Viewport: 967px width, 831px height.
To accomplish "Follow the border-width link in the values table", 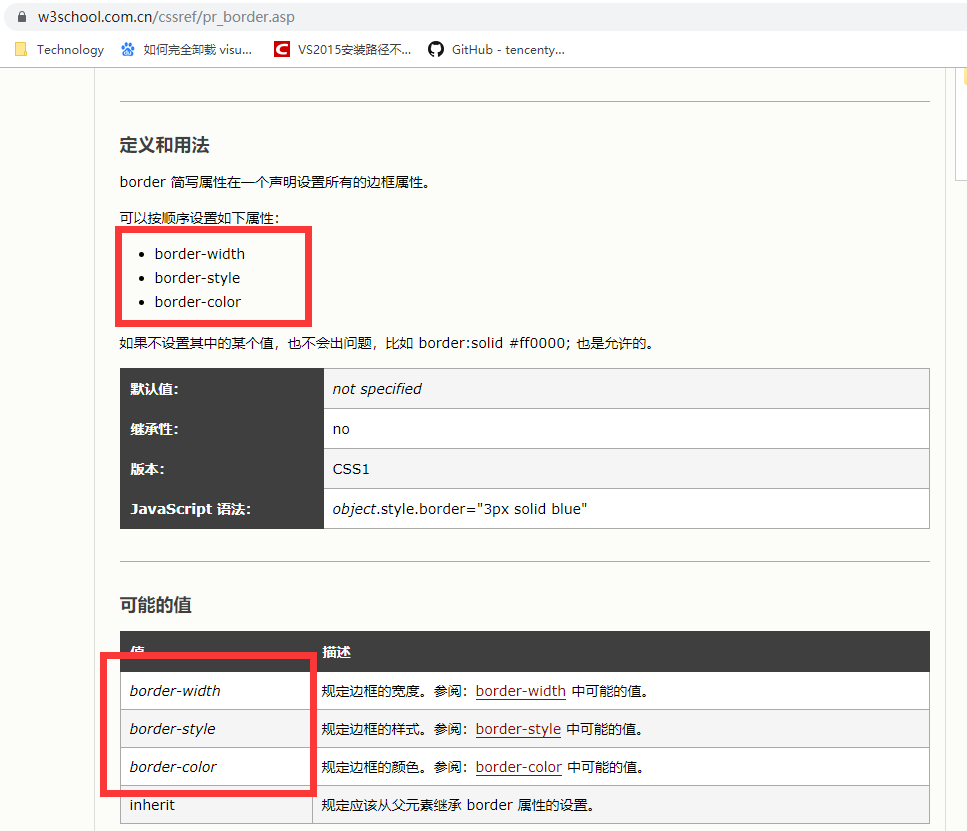I will coord(520,690).
